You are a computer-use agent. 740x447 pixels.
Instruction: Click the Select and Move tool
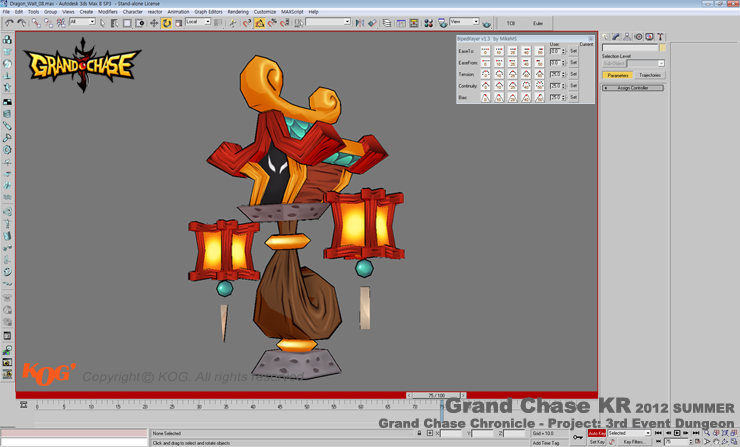(x=153, y=22)
